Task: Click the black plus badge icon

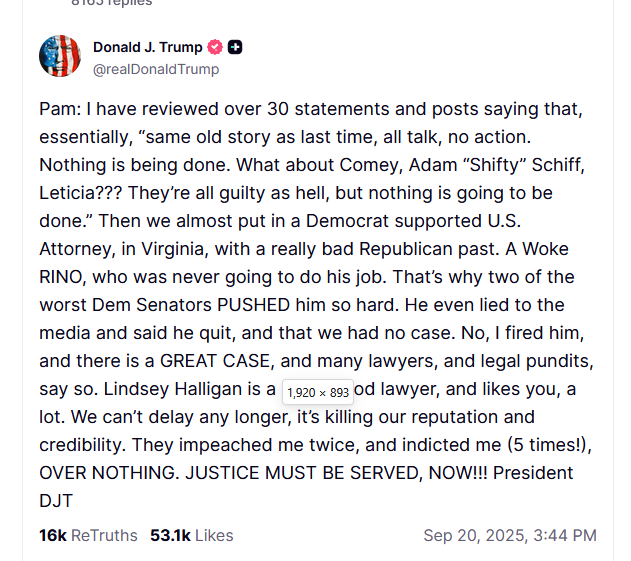Action: (235, 47)
